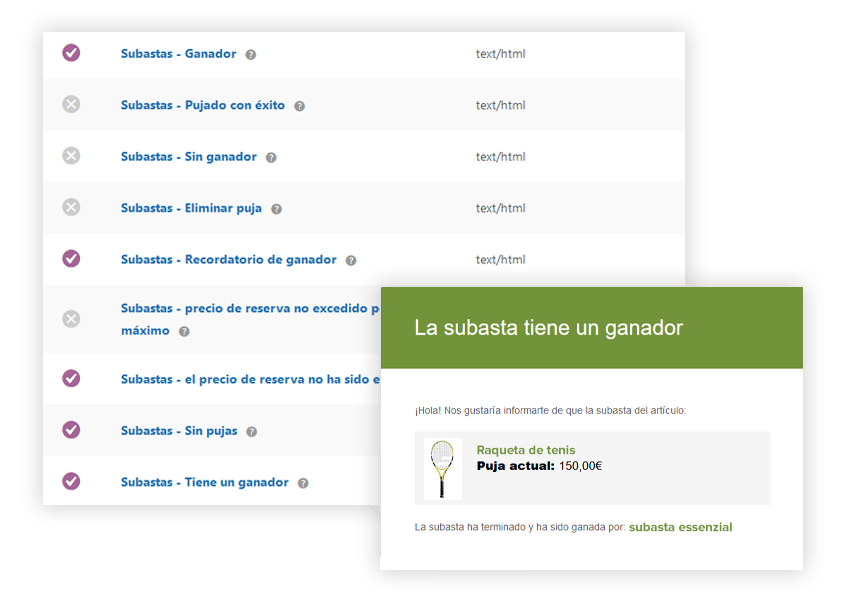848x607 pixels.
Task: Open help icon next to Recordatorio de ganador
Action: (x=351, y=260)
